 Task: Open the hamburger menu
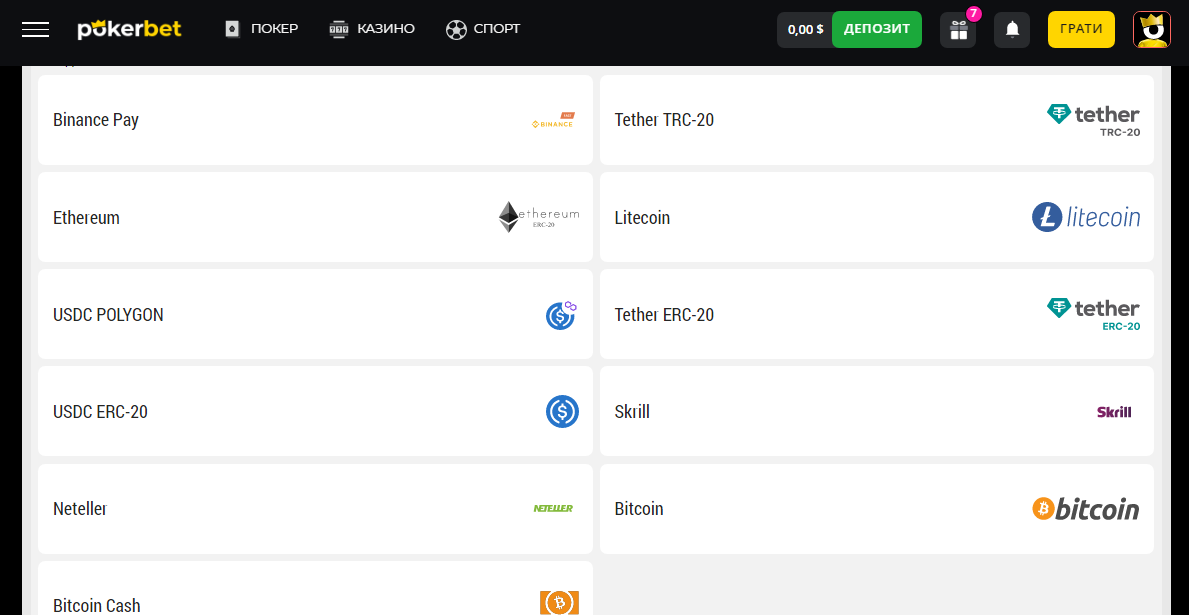[35, 29]
